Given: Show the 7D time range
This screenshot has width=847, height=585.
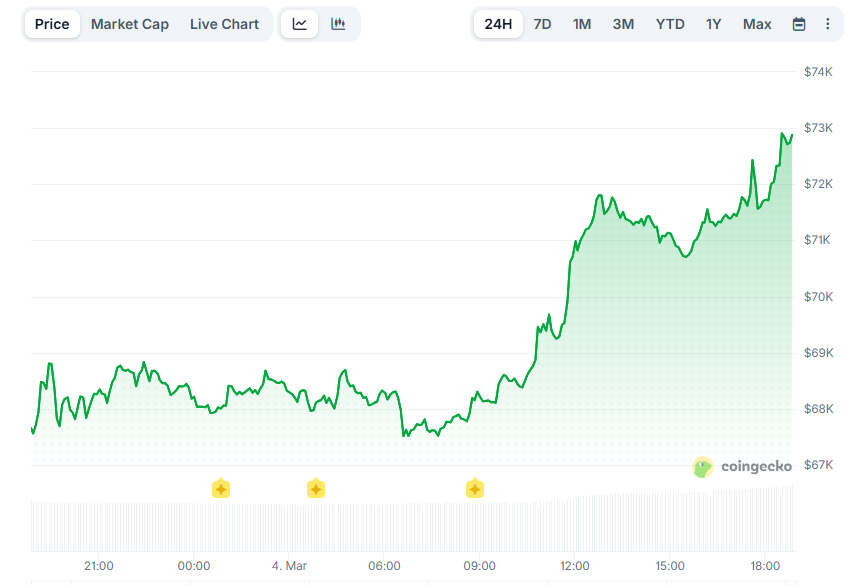Looking at the screenshot, I should coord(542,24).
